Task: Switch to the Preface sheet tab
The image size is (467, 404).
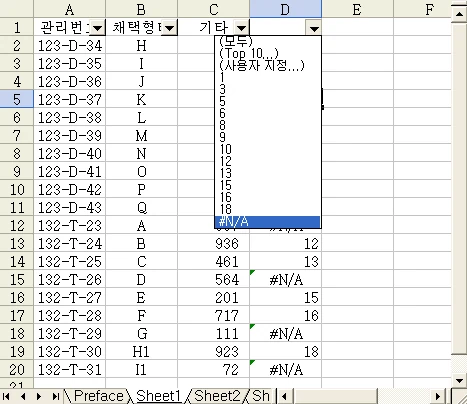Action: pyautogui.click(x=98, y=396)
